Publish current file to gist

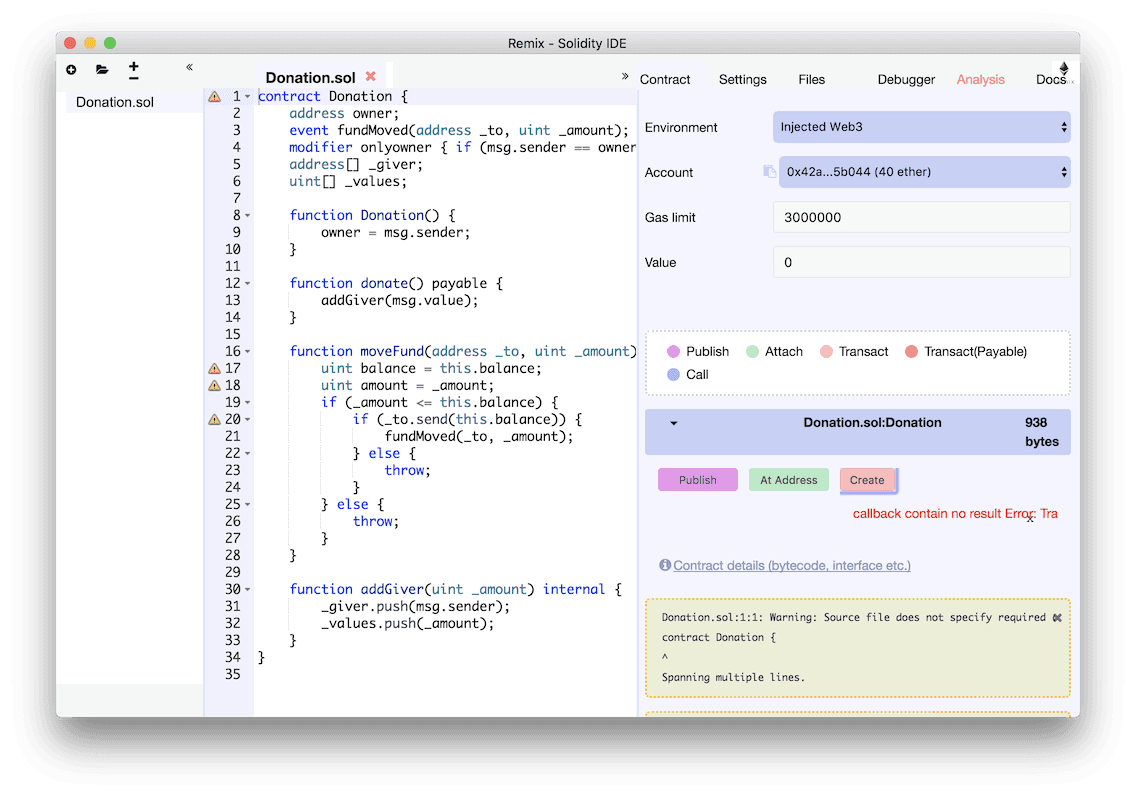(x=133, y=70)
